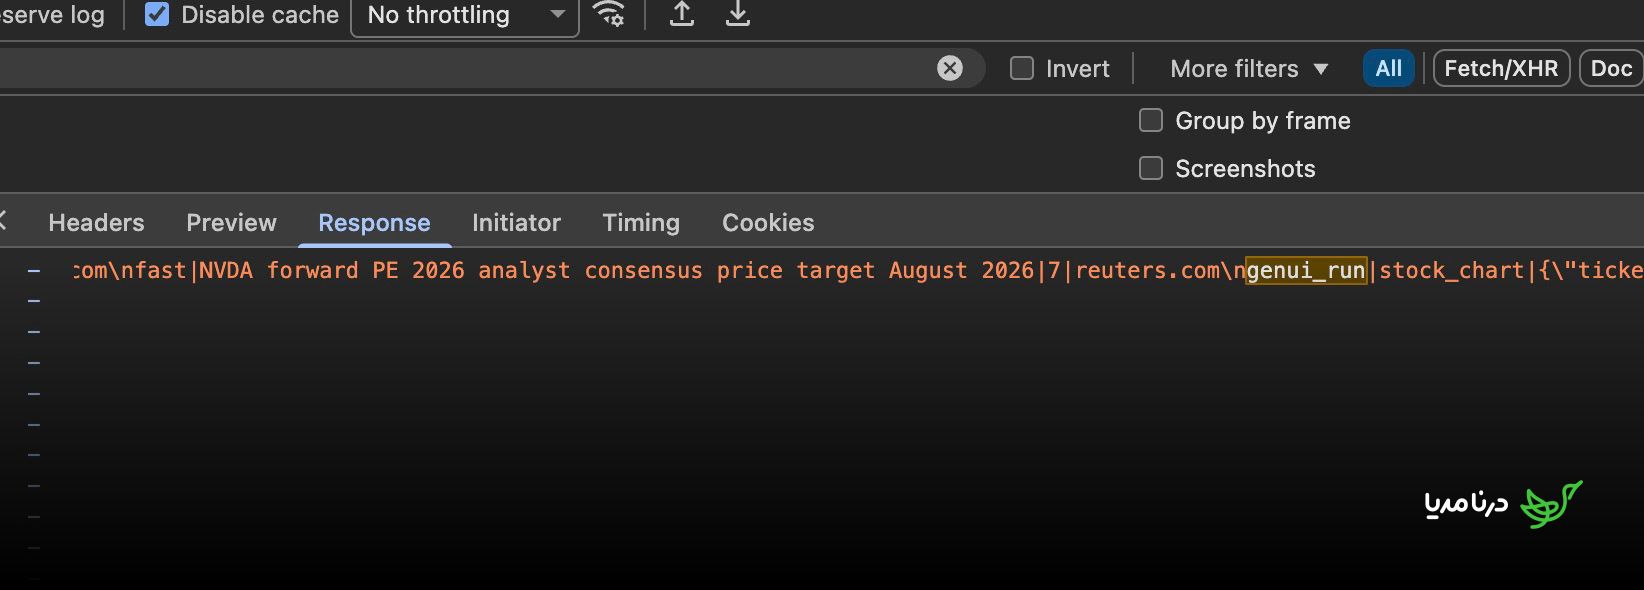Open the Preview tab
The width and height of the screenshot is (1644, 590).
tap(231, 222)
